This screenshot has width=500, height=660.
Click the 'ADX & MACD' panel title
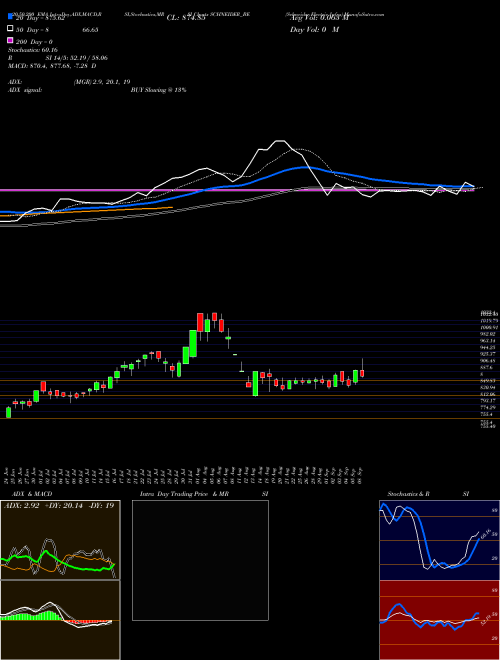pyautogui.click(x=32, y=494)
